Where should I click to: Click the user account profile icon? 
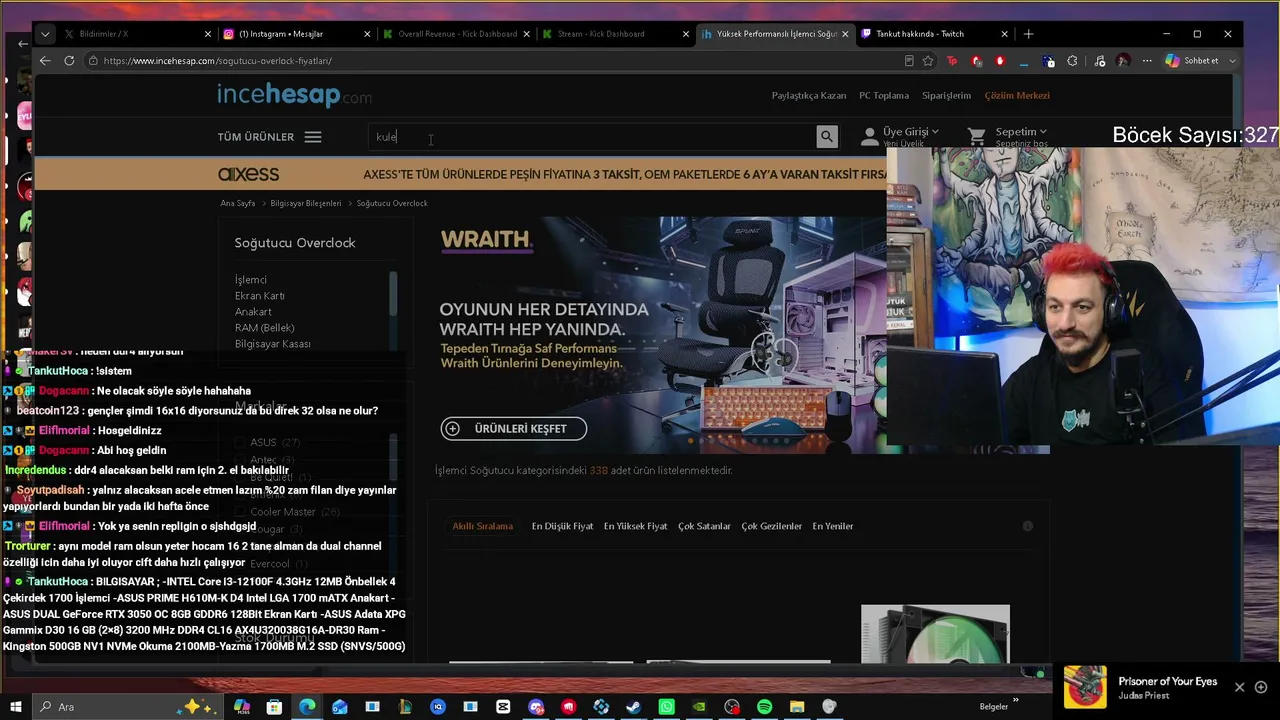tap(869, 136)
